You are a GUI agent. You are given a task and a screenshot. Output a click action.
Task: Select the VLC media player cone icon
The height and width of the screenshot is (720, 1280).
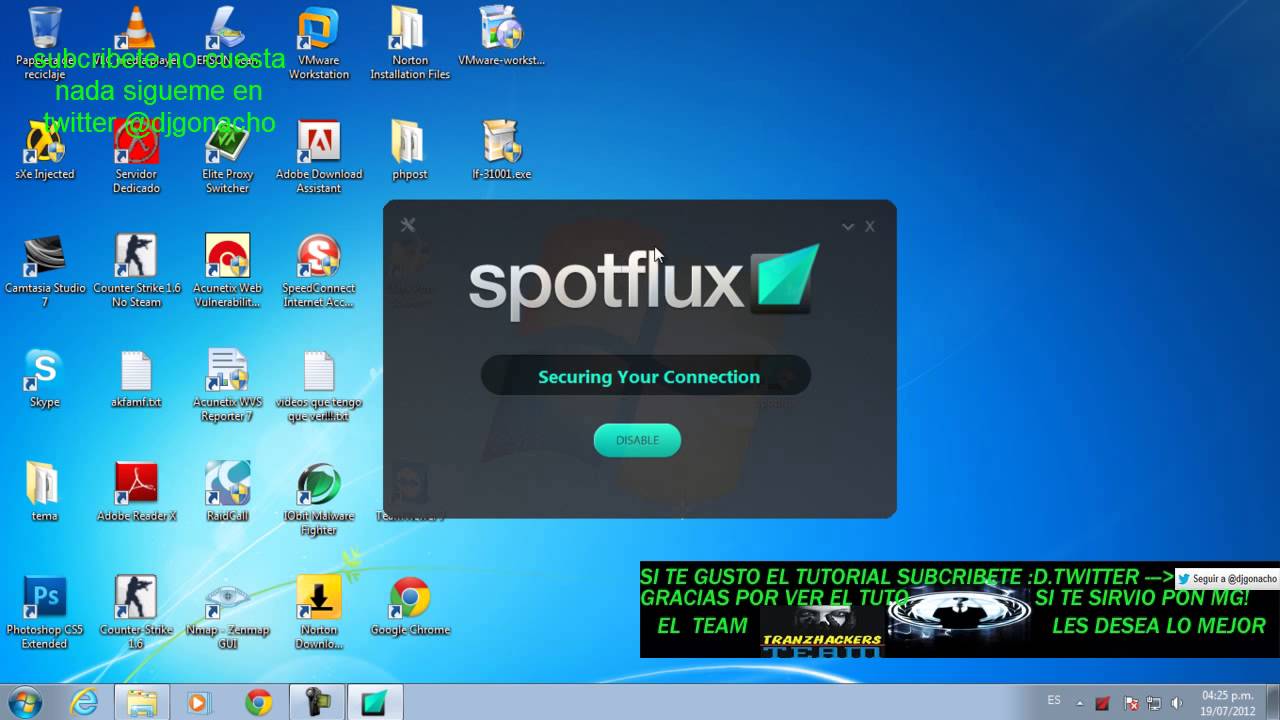(136, 36)
